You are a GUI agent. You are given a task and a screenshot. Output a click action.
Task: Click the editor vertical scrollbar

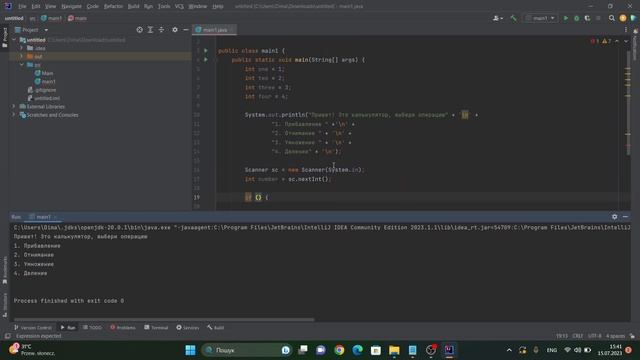[628, 104]
